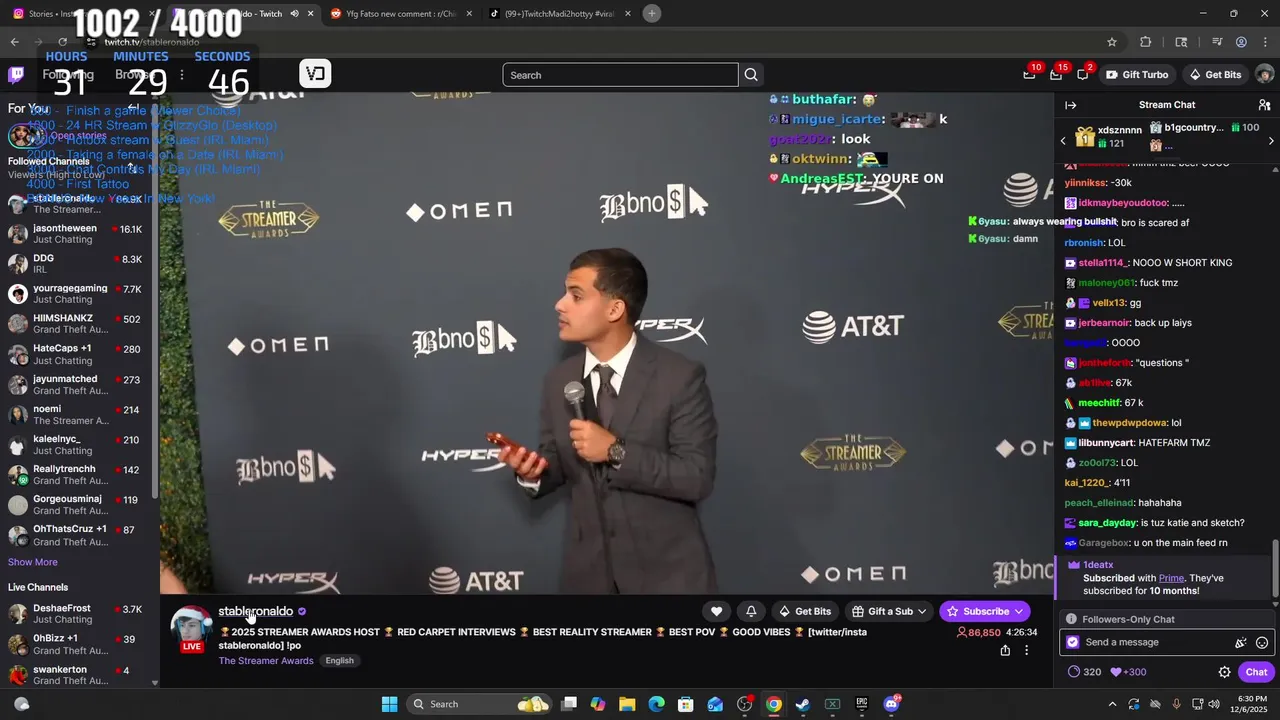Open stableronaldo channel name link

[x=255, y=611]
